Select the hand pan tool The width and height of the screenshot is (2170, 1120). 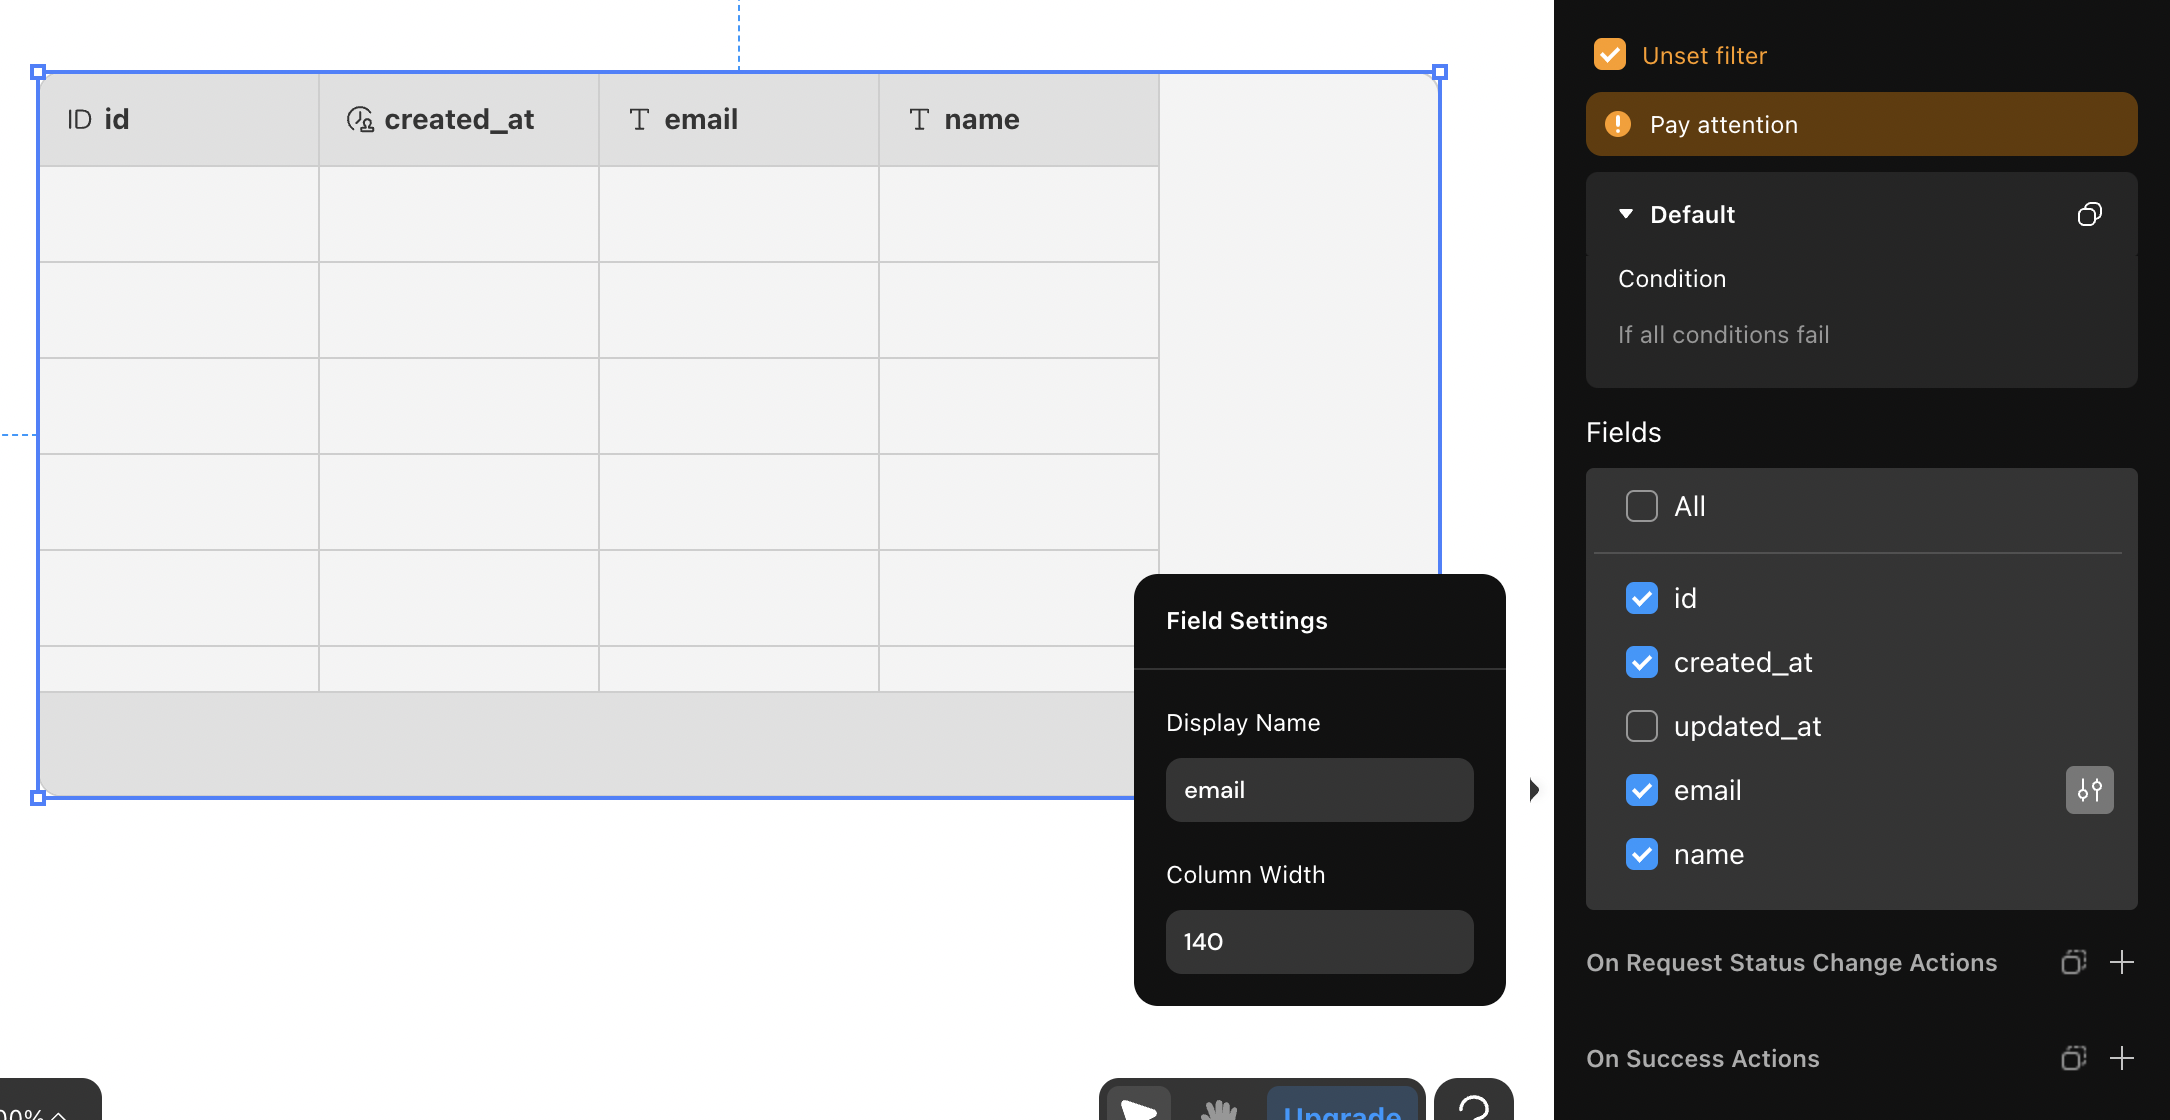point(1219,1108)
